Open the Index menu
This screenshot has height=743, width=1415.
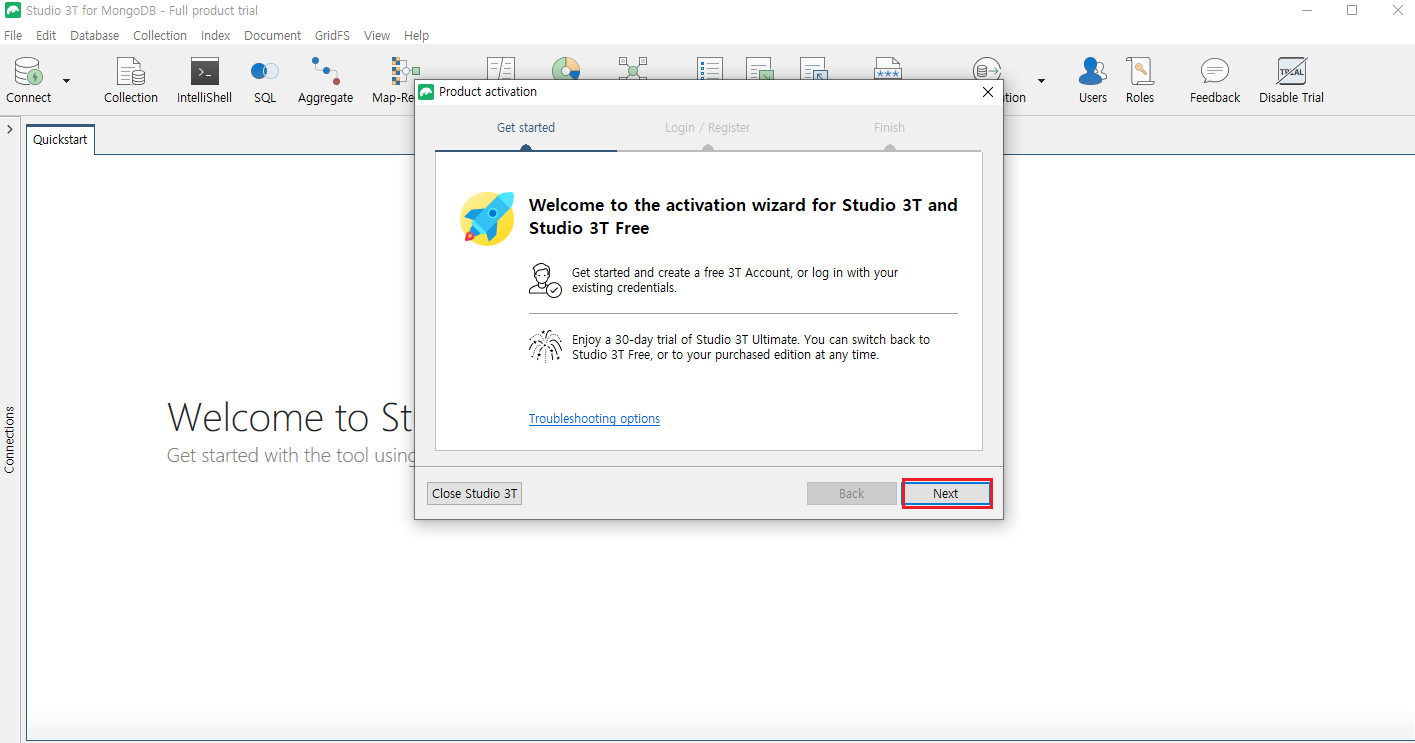(215, 35)
